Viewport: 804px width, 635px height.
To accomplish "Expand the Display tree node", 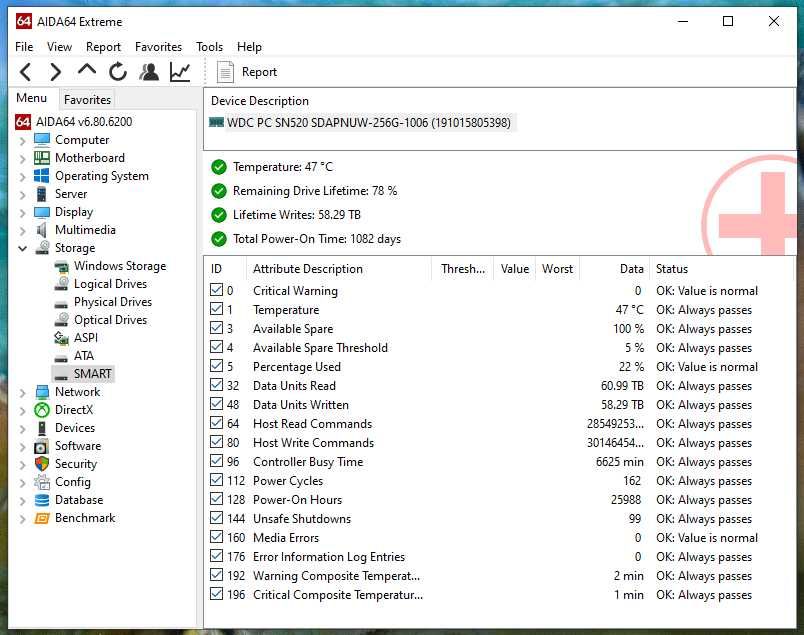I will coord(22,213).
